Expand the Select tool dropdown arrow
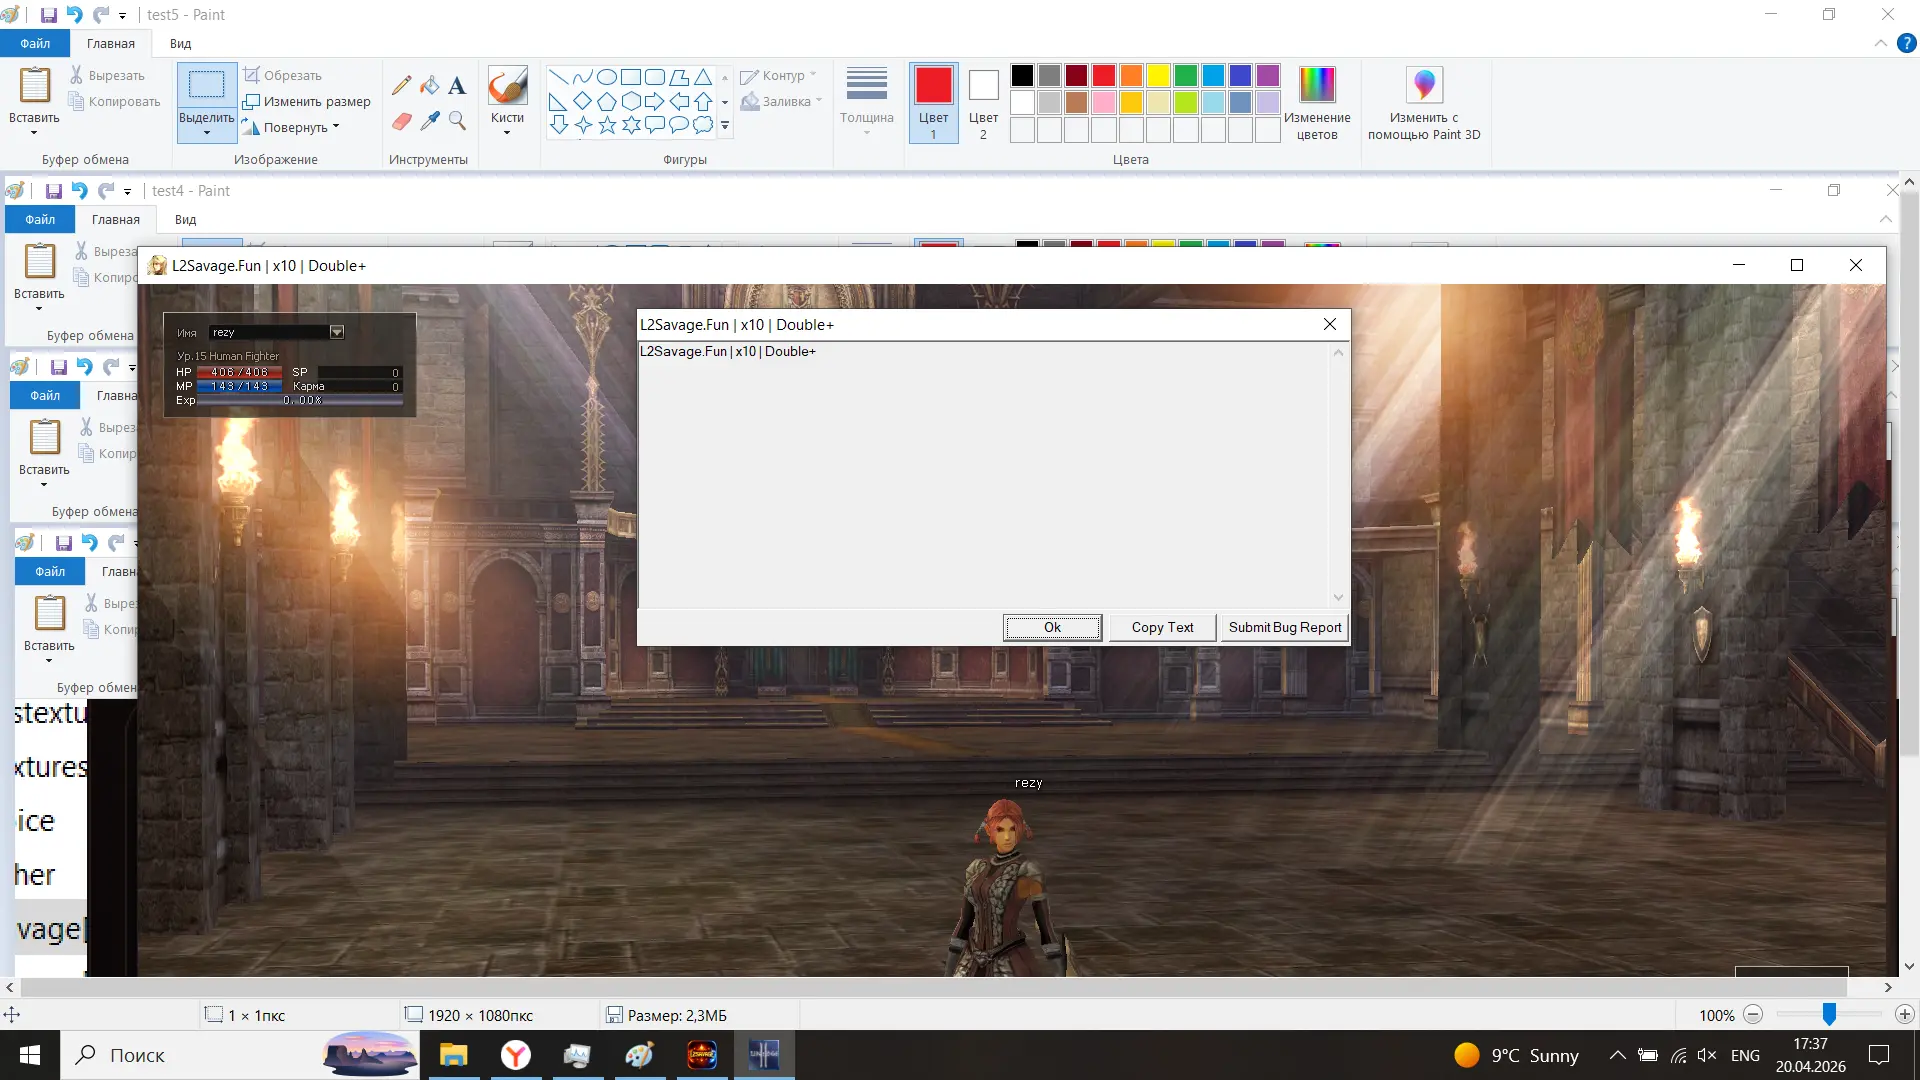 click(207, 133)
